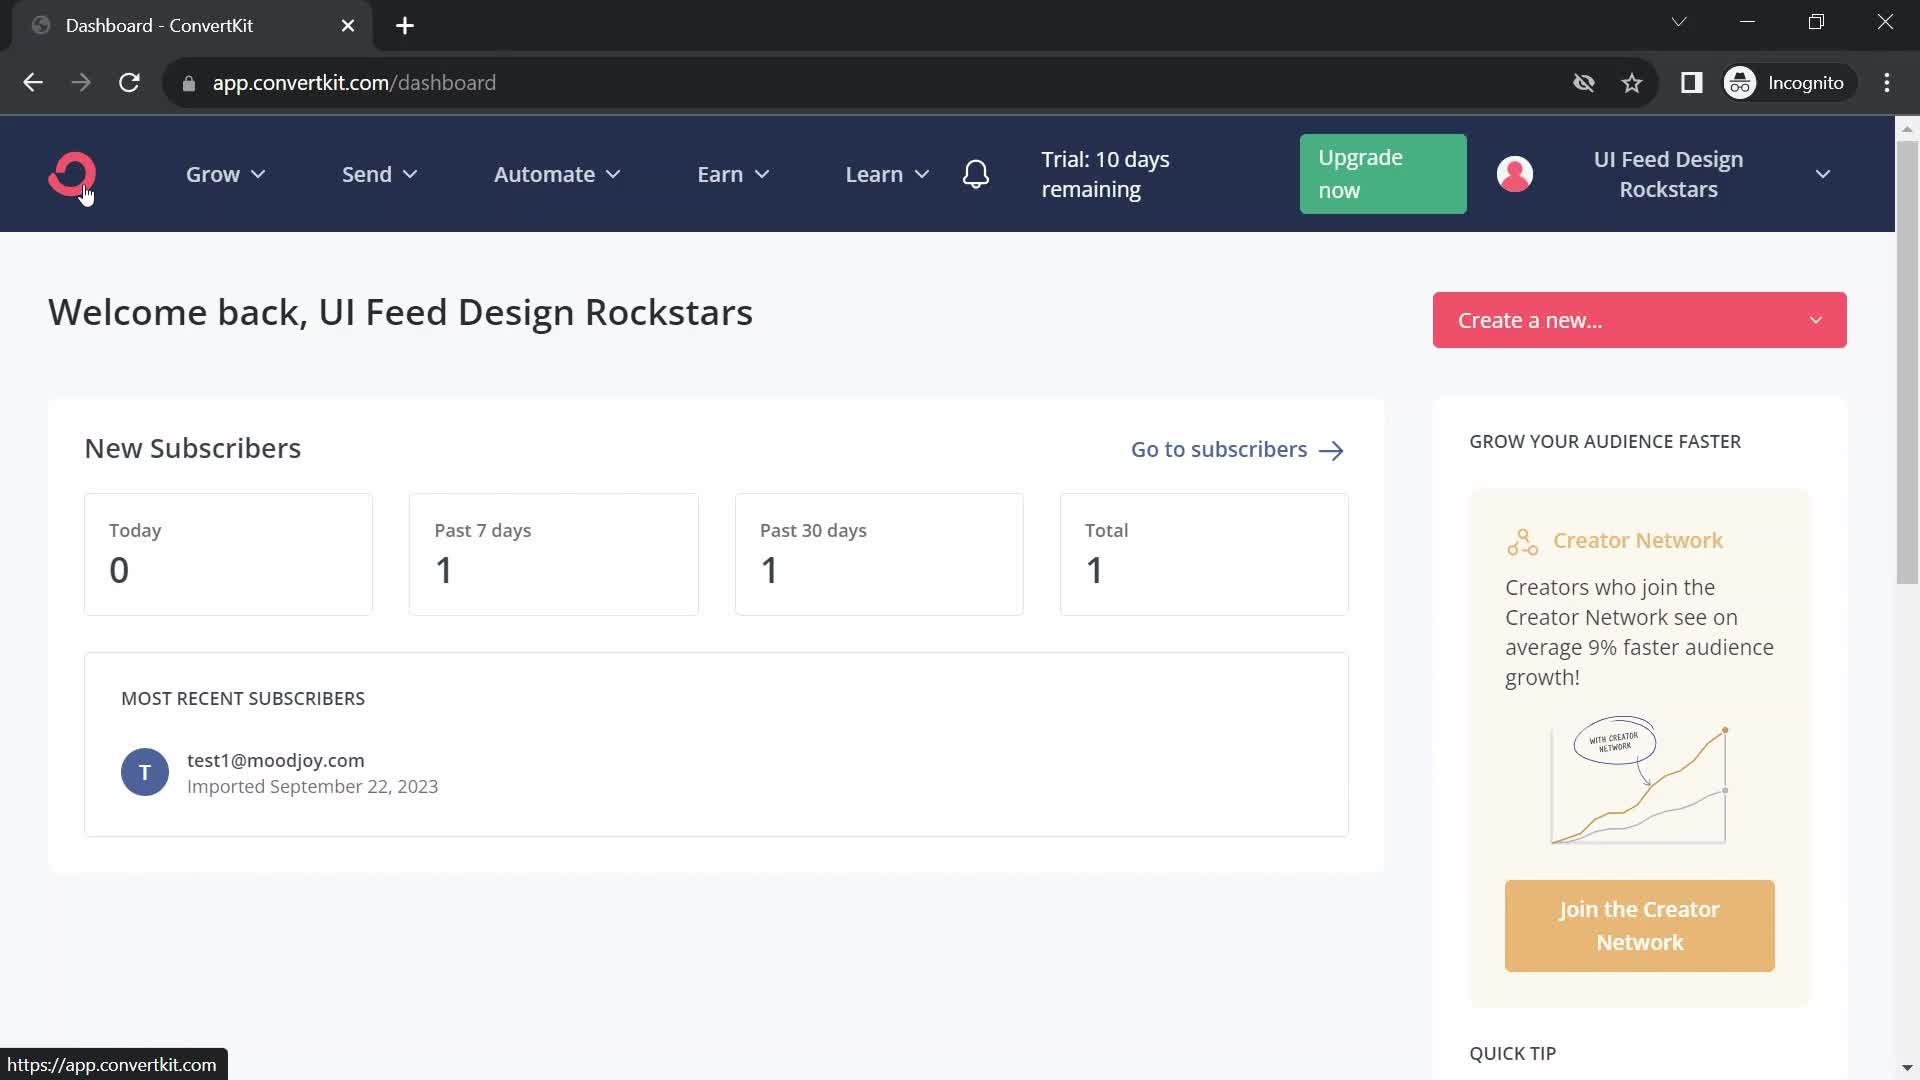Open a new browser tab
This screenshot has width=1920, height=1080.
(405, 26)
